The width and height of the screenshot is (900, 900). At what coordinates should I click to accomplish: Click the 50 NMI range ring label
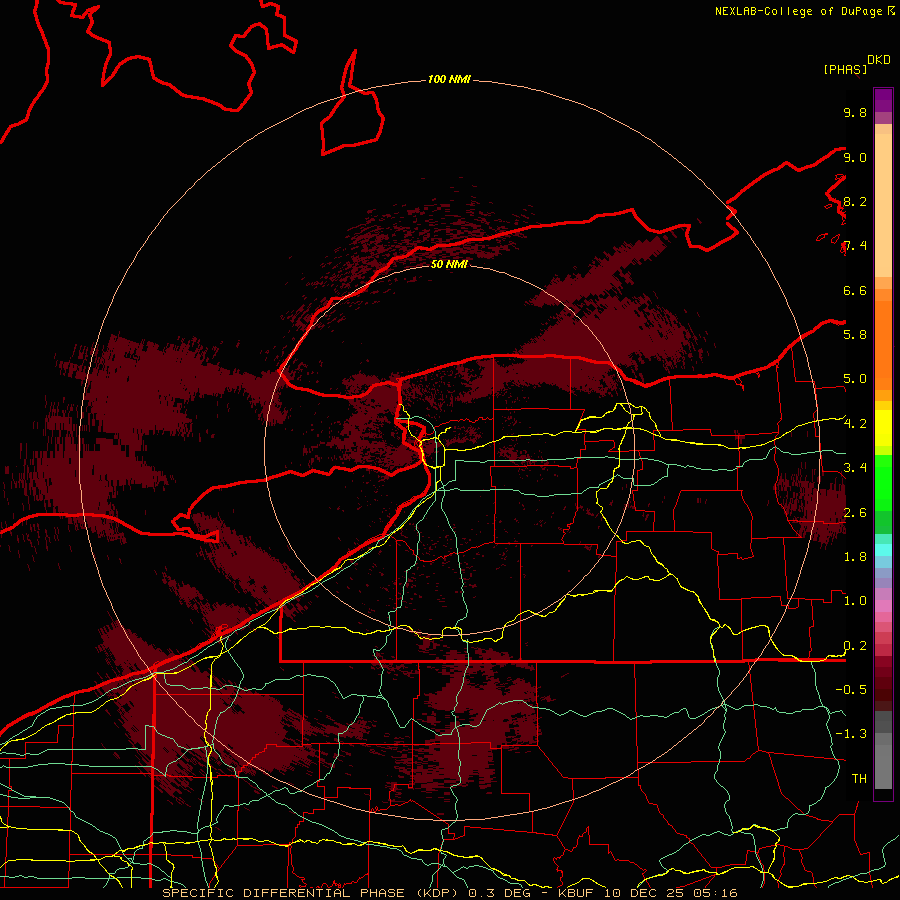(x=449, y=264)
